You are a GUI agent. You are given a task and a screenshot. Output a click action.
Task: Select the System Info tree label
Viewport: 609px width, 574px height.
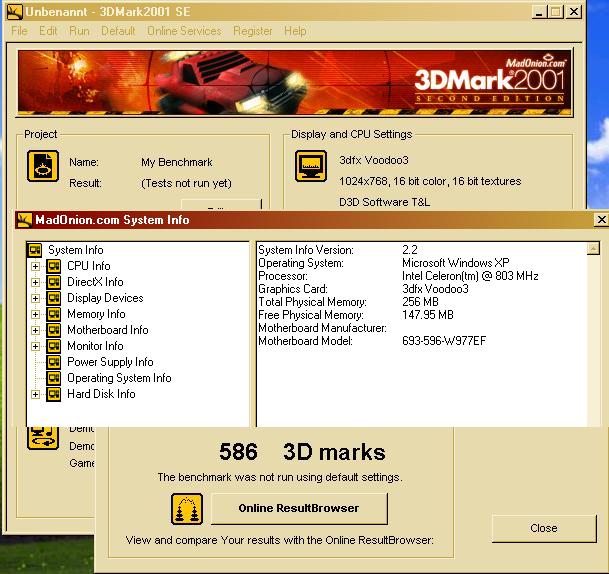point(76,250)
